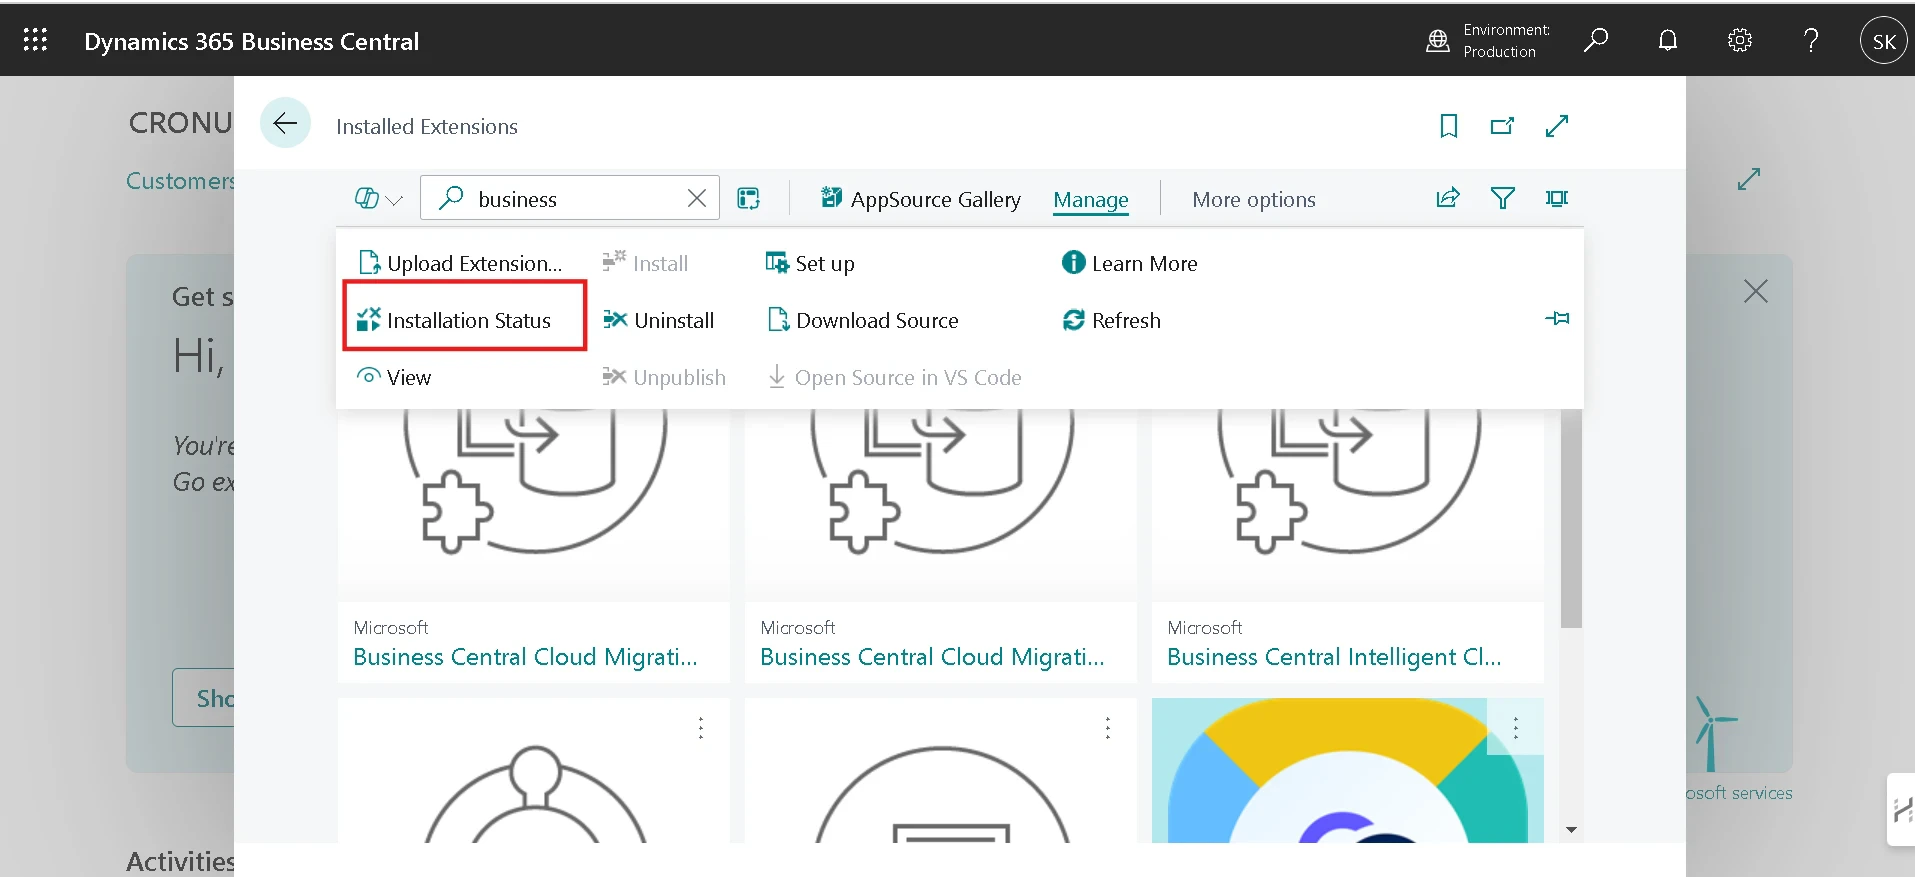Toggle the filter pane

pos(1502,198)
